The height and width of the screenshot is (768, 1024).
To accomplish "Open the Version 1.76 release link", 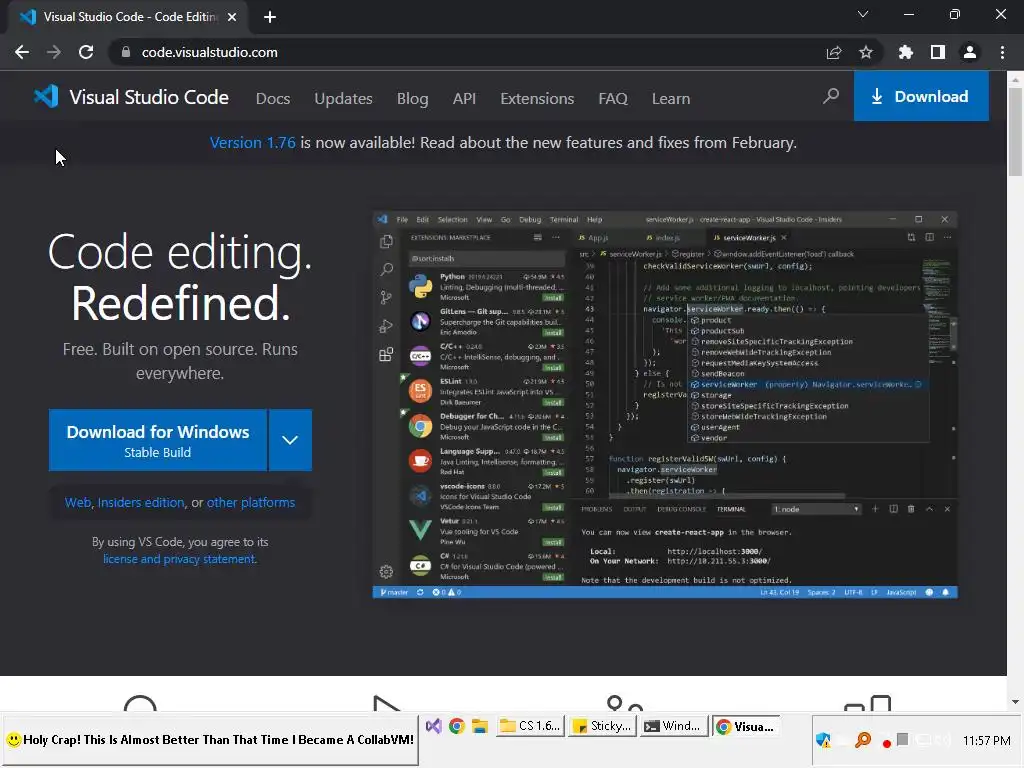I will tap(253, 142).
